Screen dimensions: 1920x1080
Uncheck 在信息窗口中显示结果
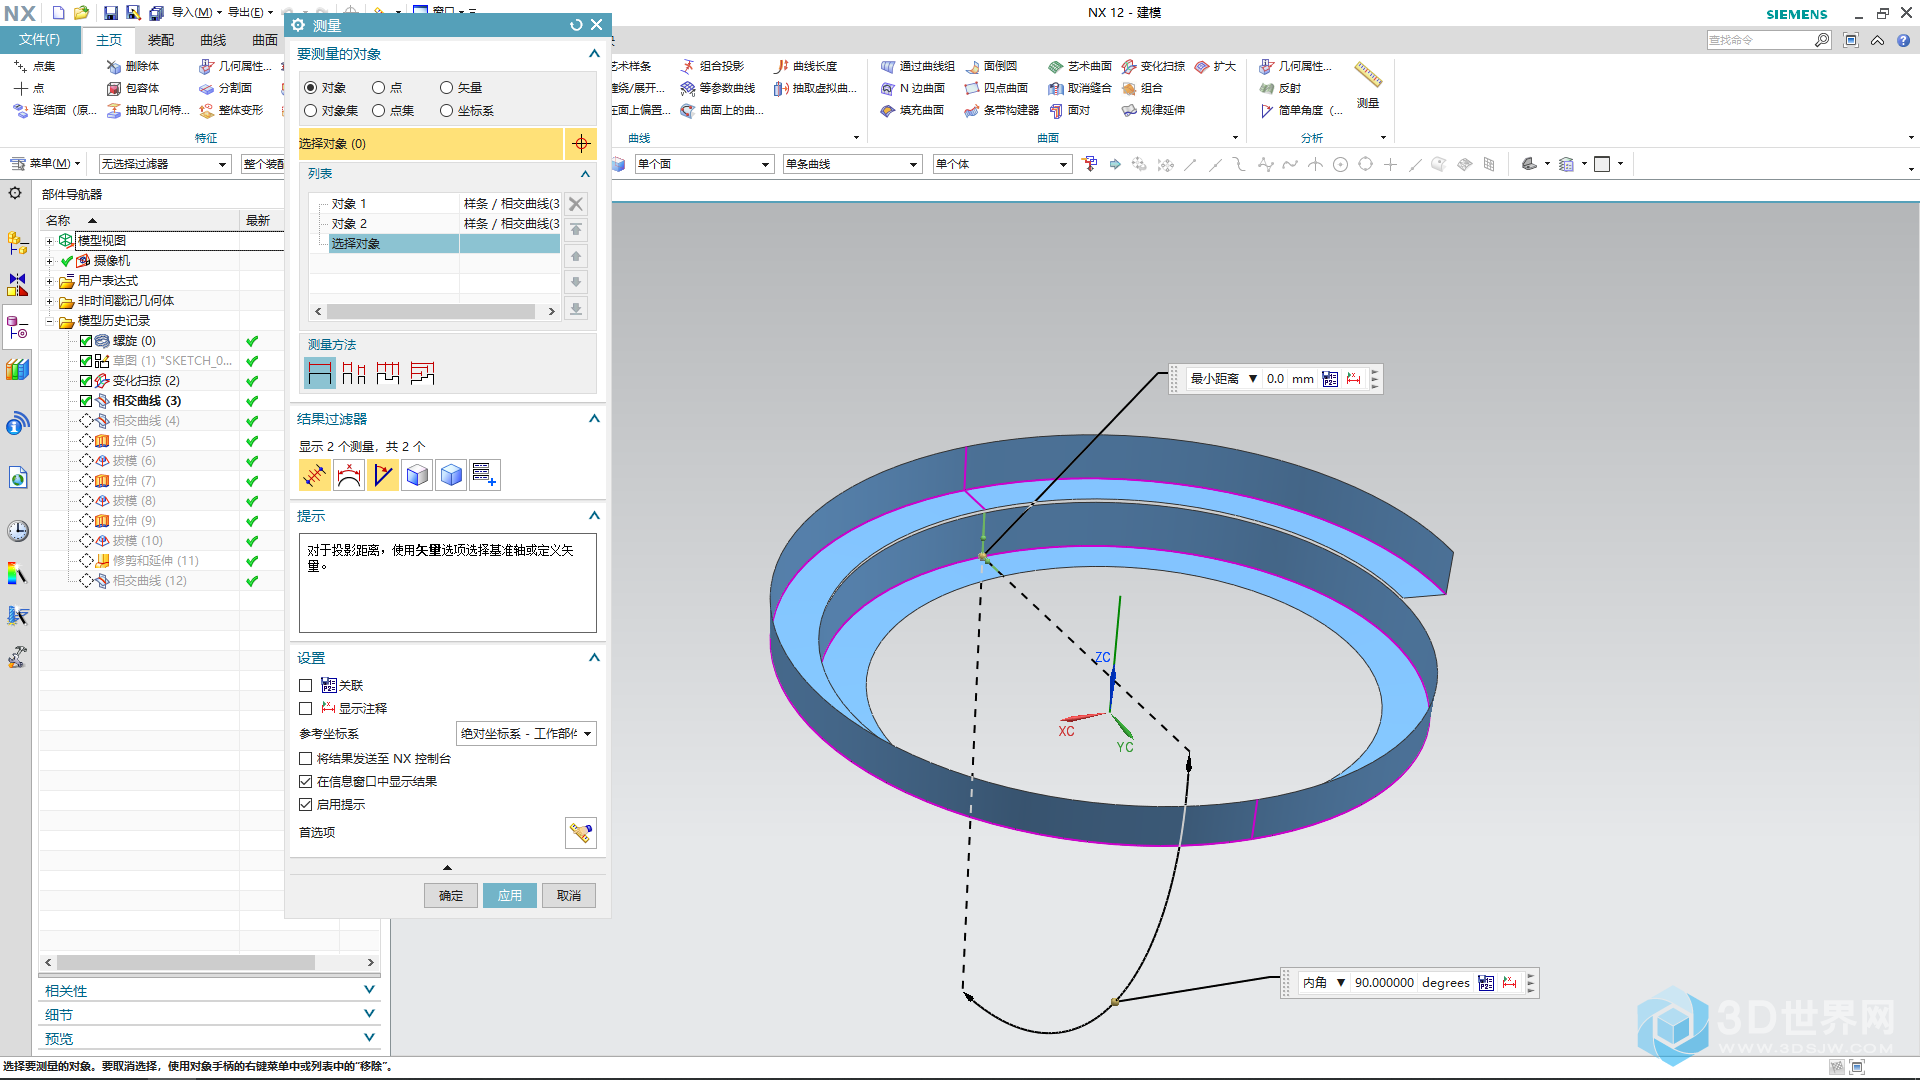[306, 781]
